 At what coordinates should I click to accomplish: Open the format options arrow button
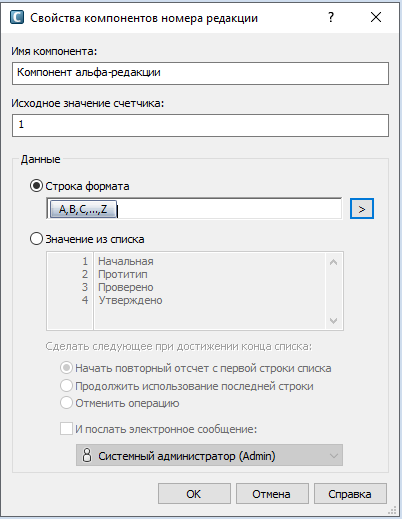click(x=362, y=209)
